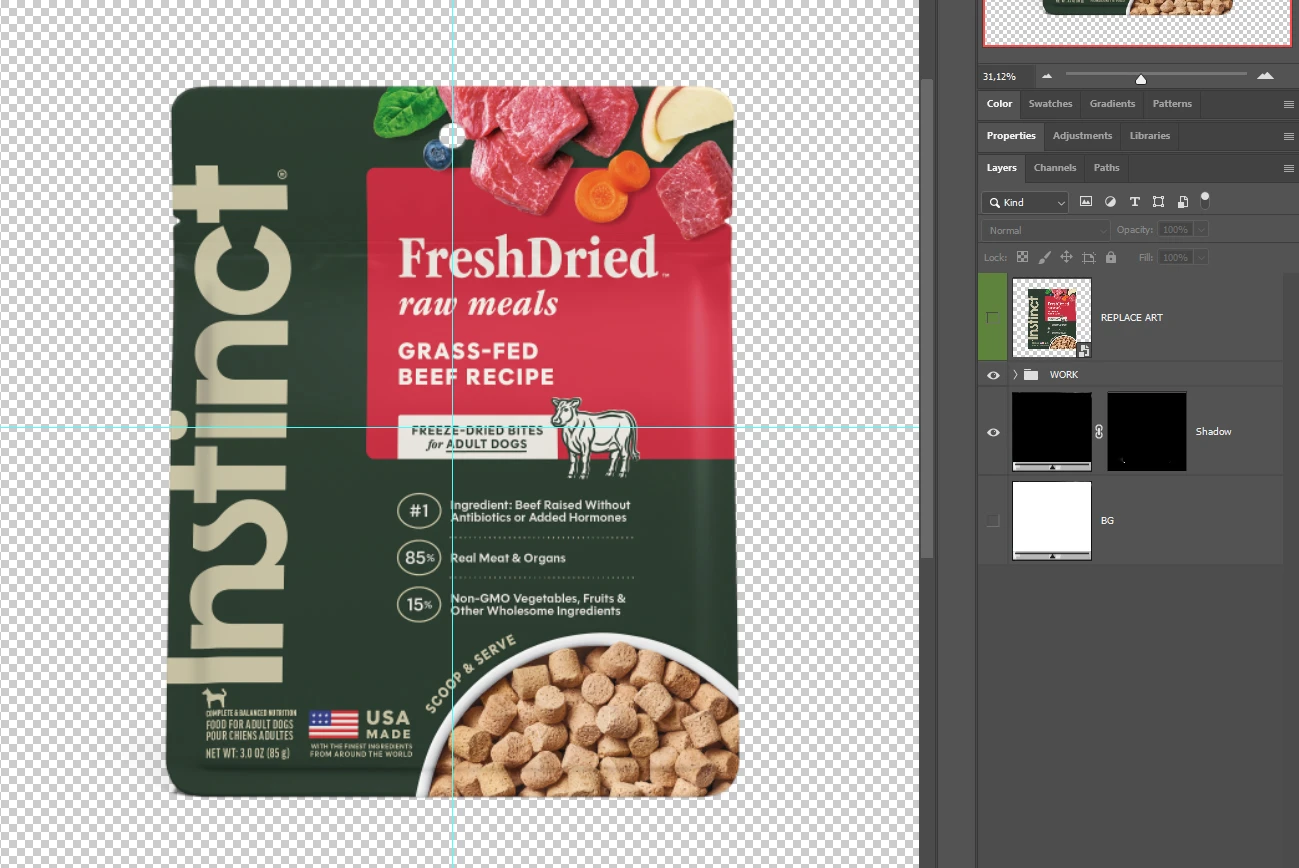Click the USA flag on the canvas artwork
This screenshot has width=1299, height=868.
pyautogui.click(x=333, y=724)
